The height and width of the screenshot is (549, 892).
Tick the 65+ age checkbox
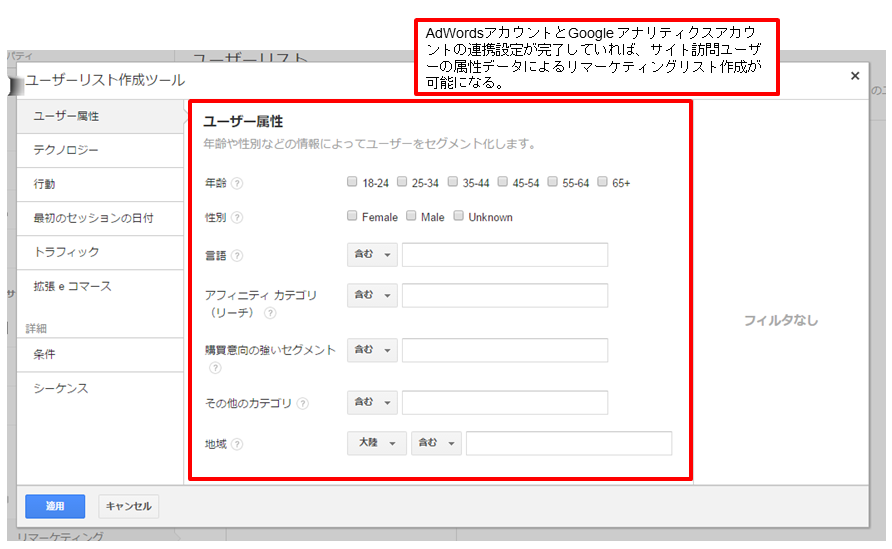pos(602,182)
